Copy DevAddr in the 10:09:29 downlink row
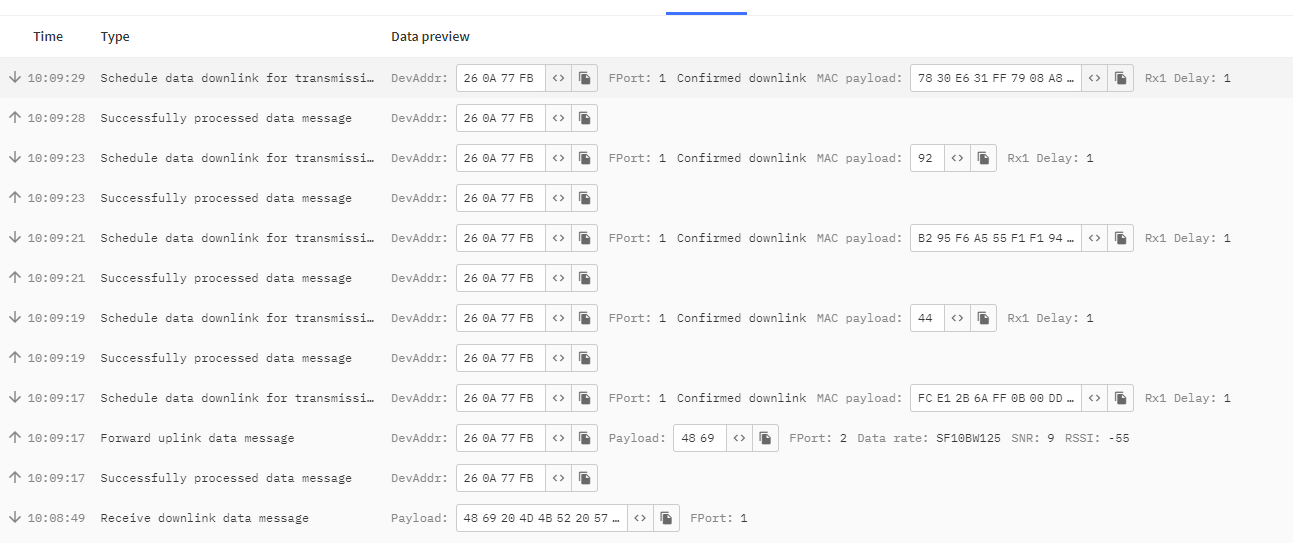This screenshot has width=1293, height=543. click(x=585, y=78)
